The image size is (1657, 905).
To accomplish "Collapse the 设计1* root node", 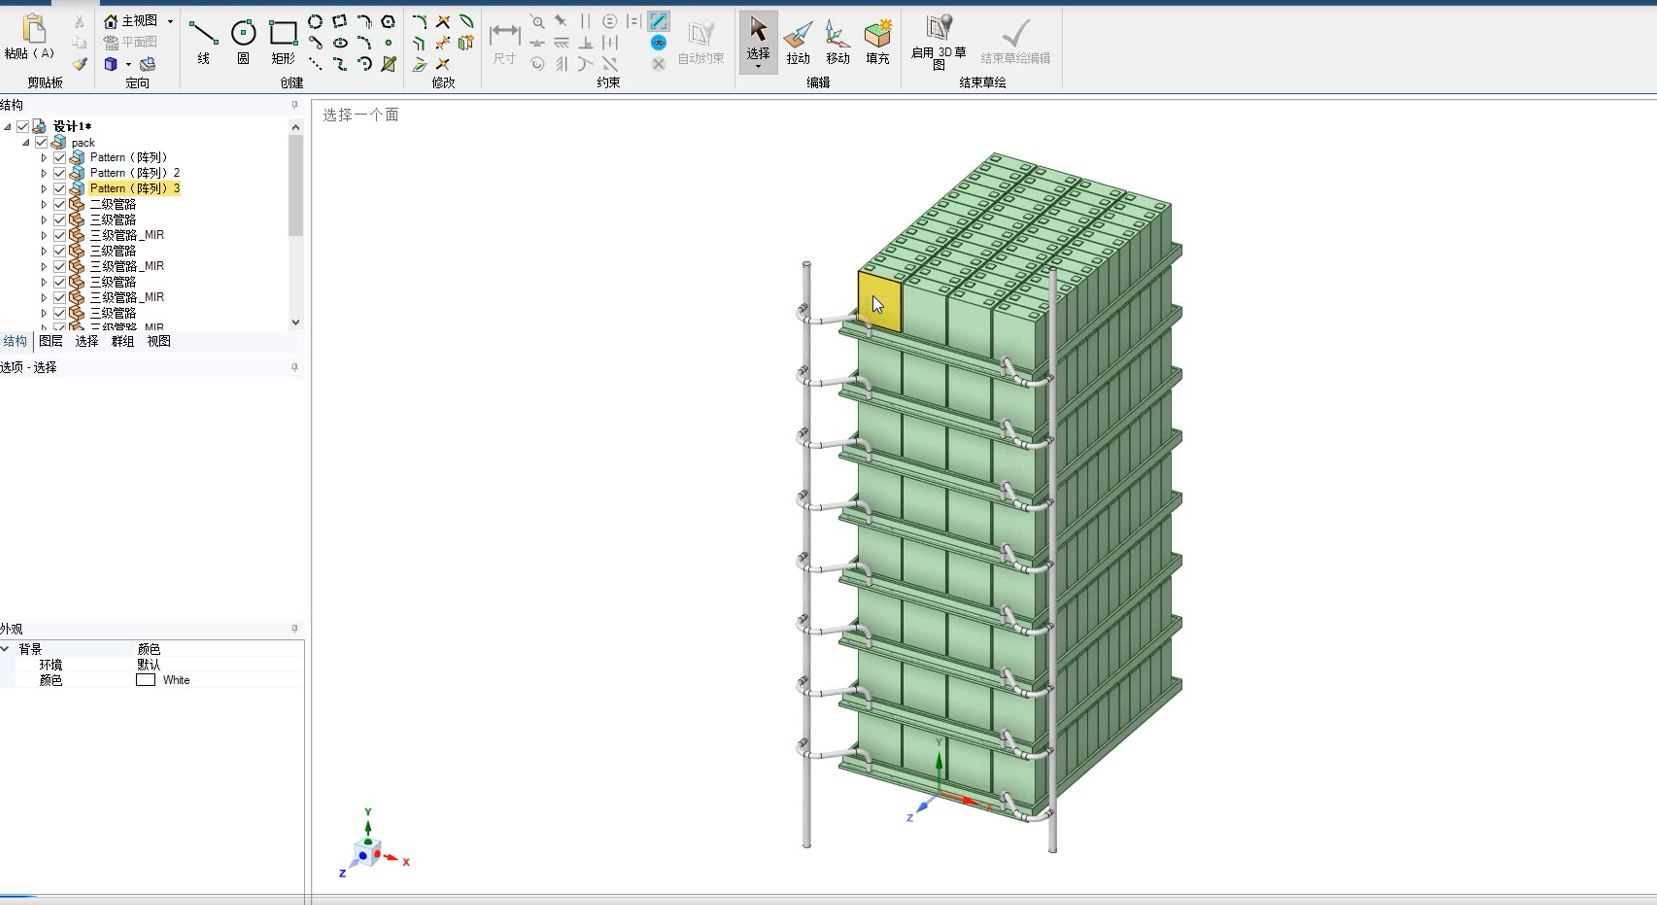I will 8,127.
